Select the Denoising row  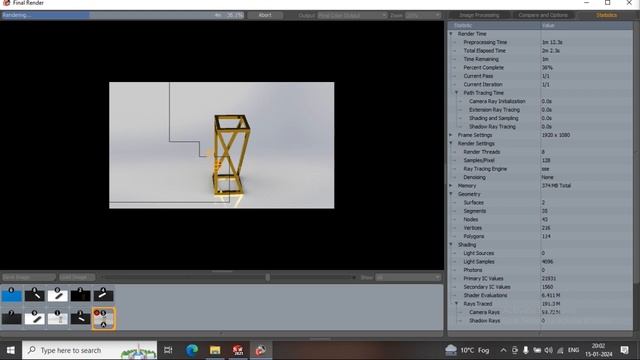coord(540,177)
